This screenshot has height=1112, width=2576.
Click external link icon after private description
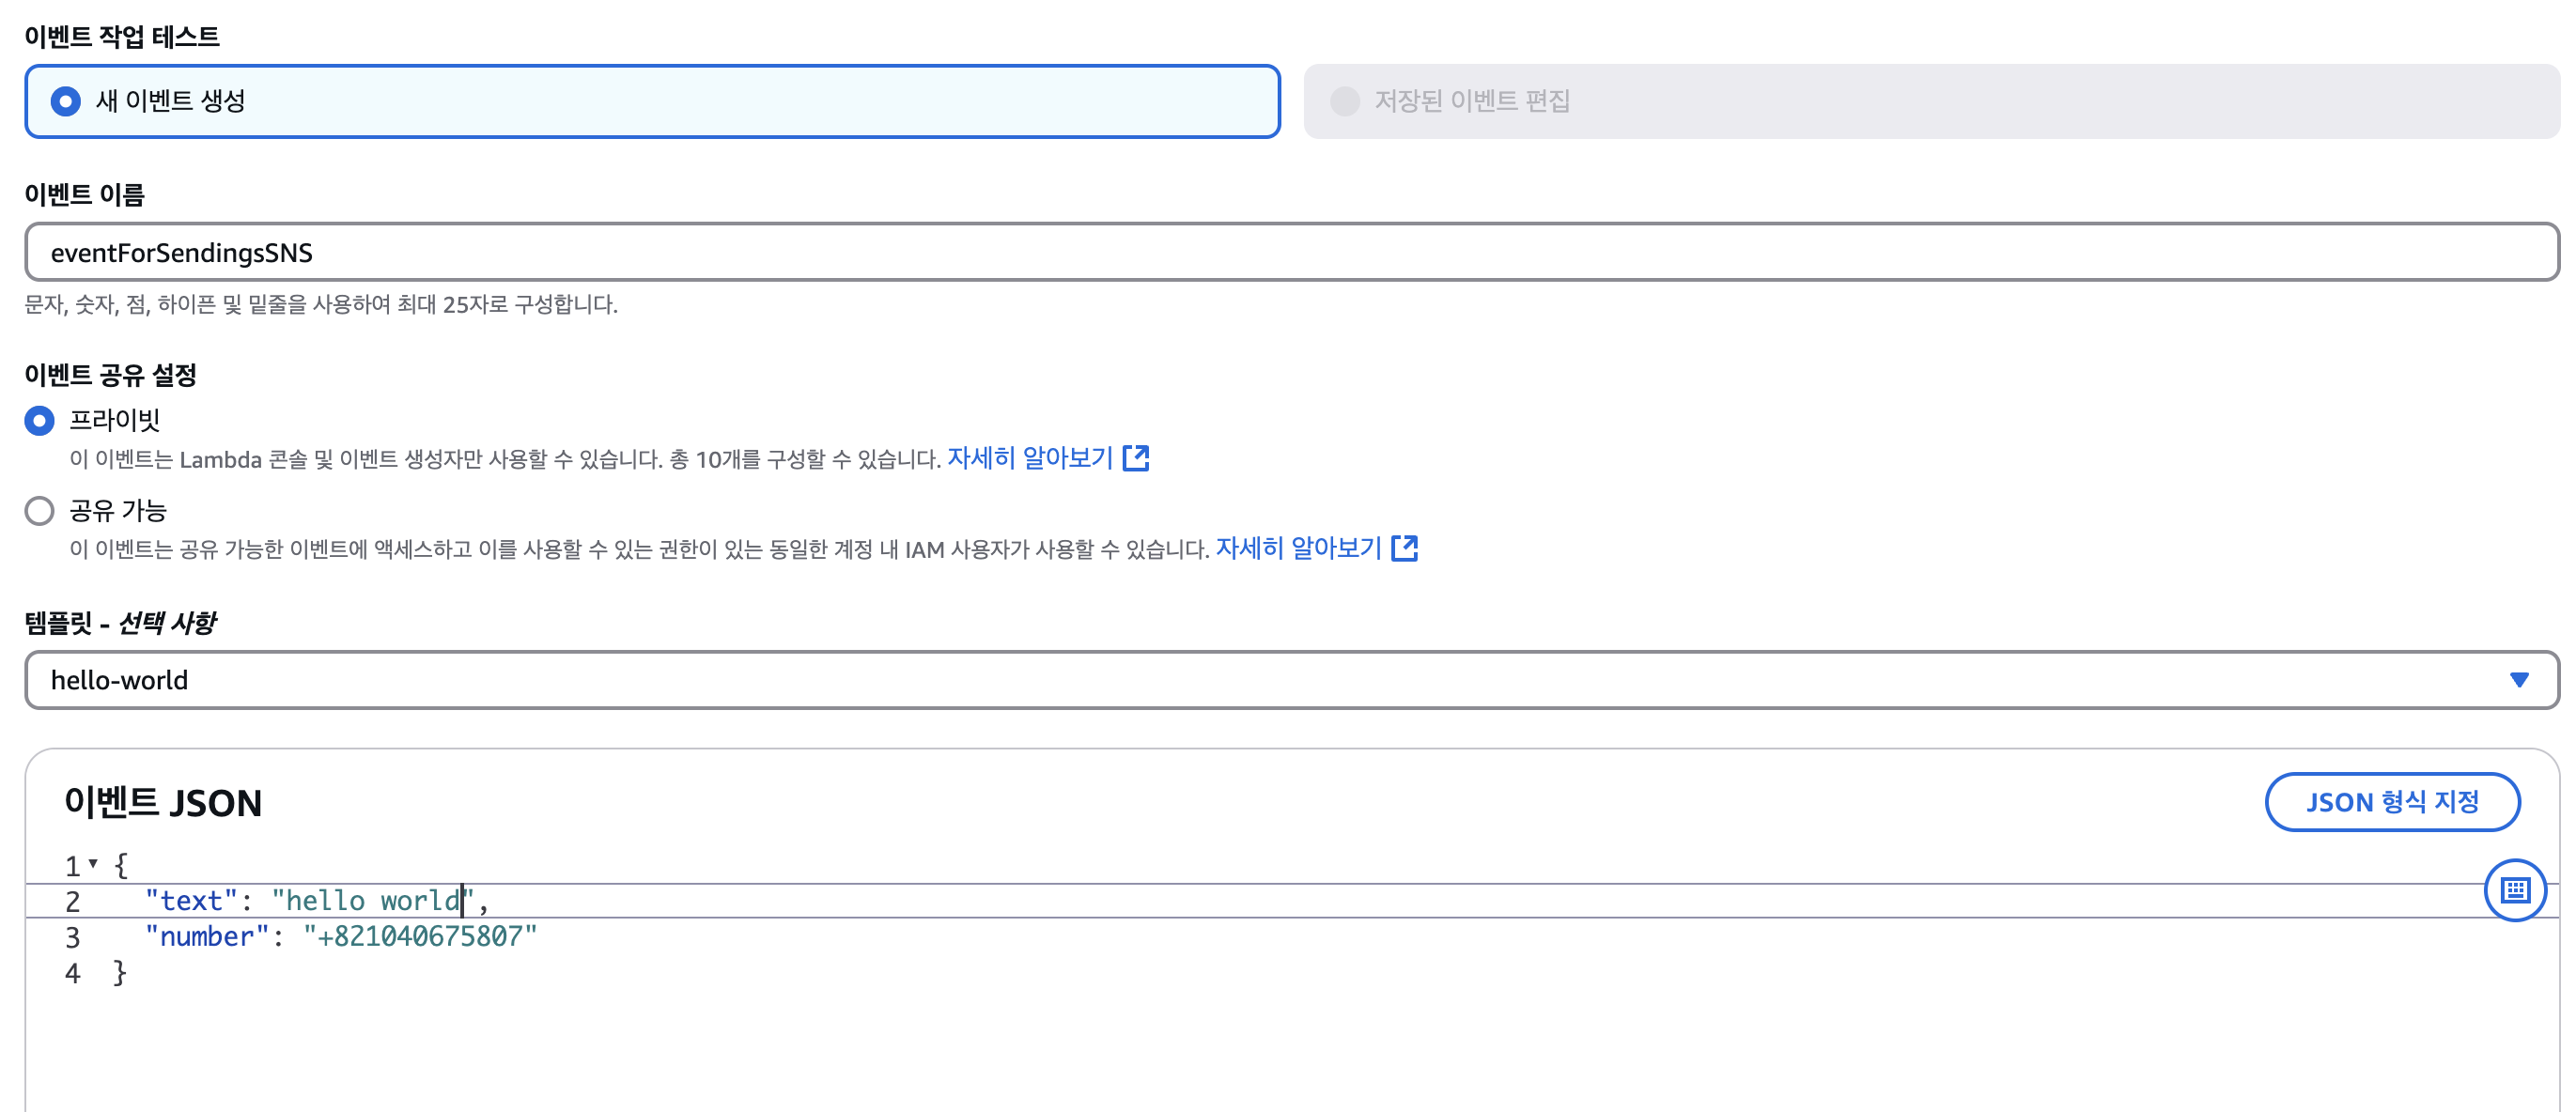[x=1136, y=458]
